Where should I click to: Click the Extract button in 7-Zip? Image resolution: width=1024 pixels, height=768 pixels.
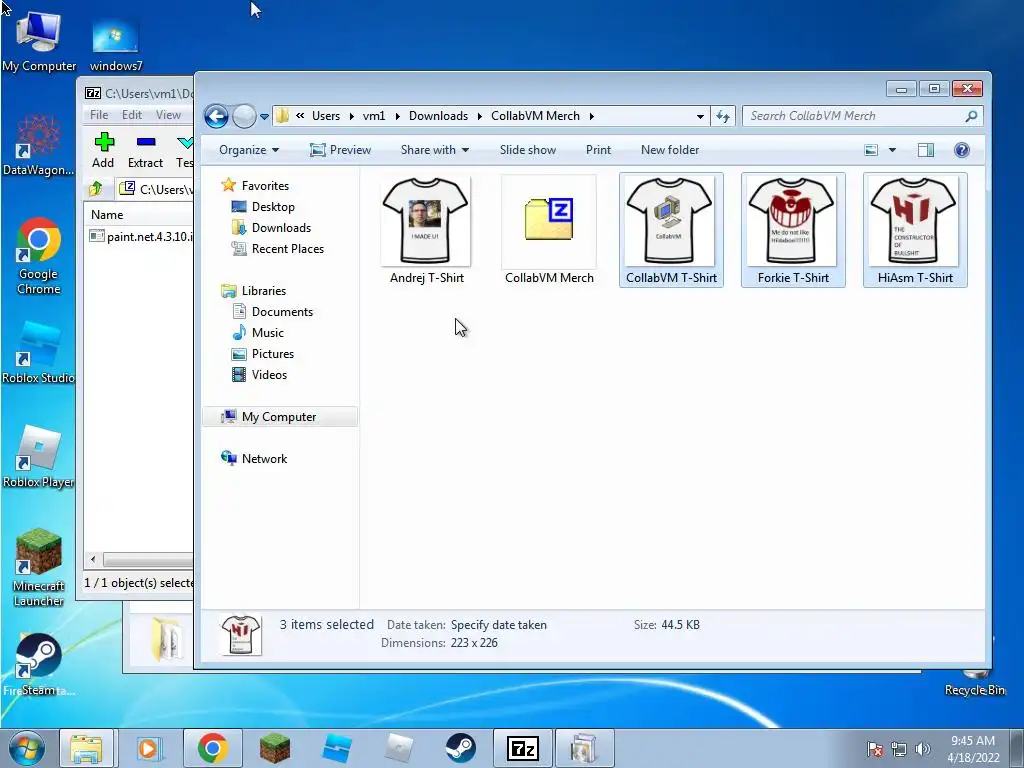click(145, 150)
